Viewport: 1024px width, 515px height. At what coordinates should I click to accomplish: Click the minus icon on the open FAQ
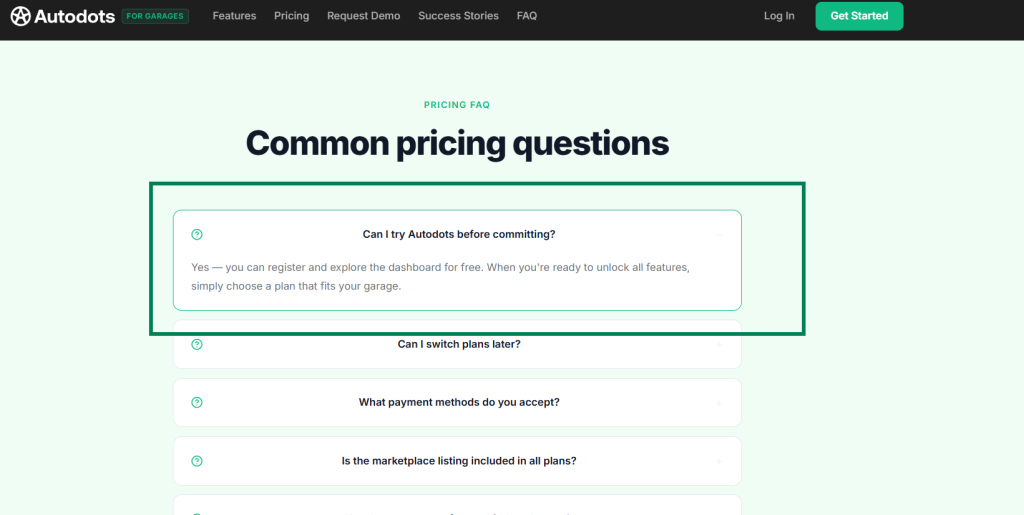tap(718, 235)
